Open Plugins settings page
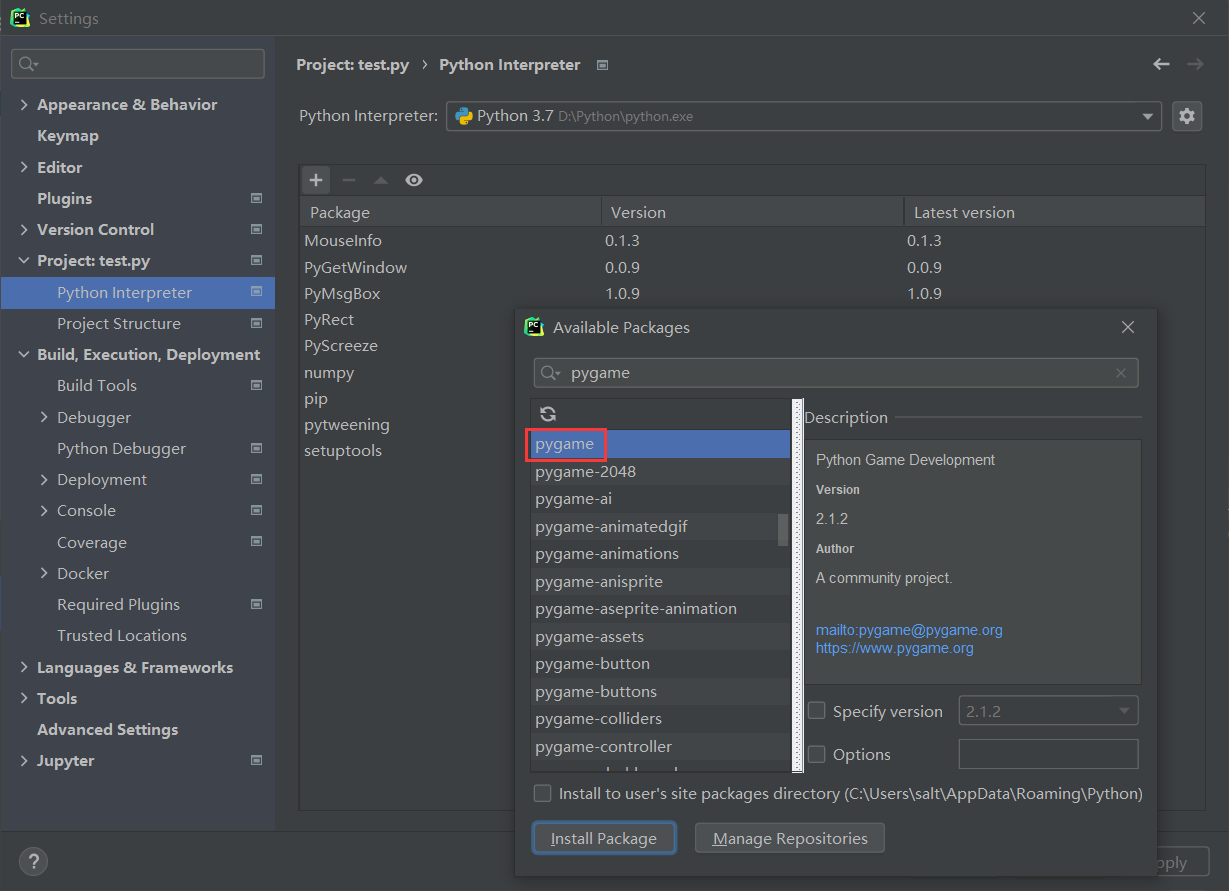Image resolution: width=1229 pixels, height=891 pixels. [x=64, y=198]
